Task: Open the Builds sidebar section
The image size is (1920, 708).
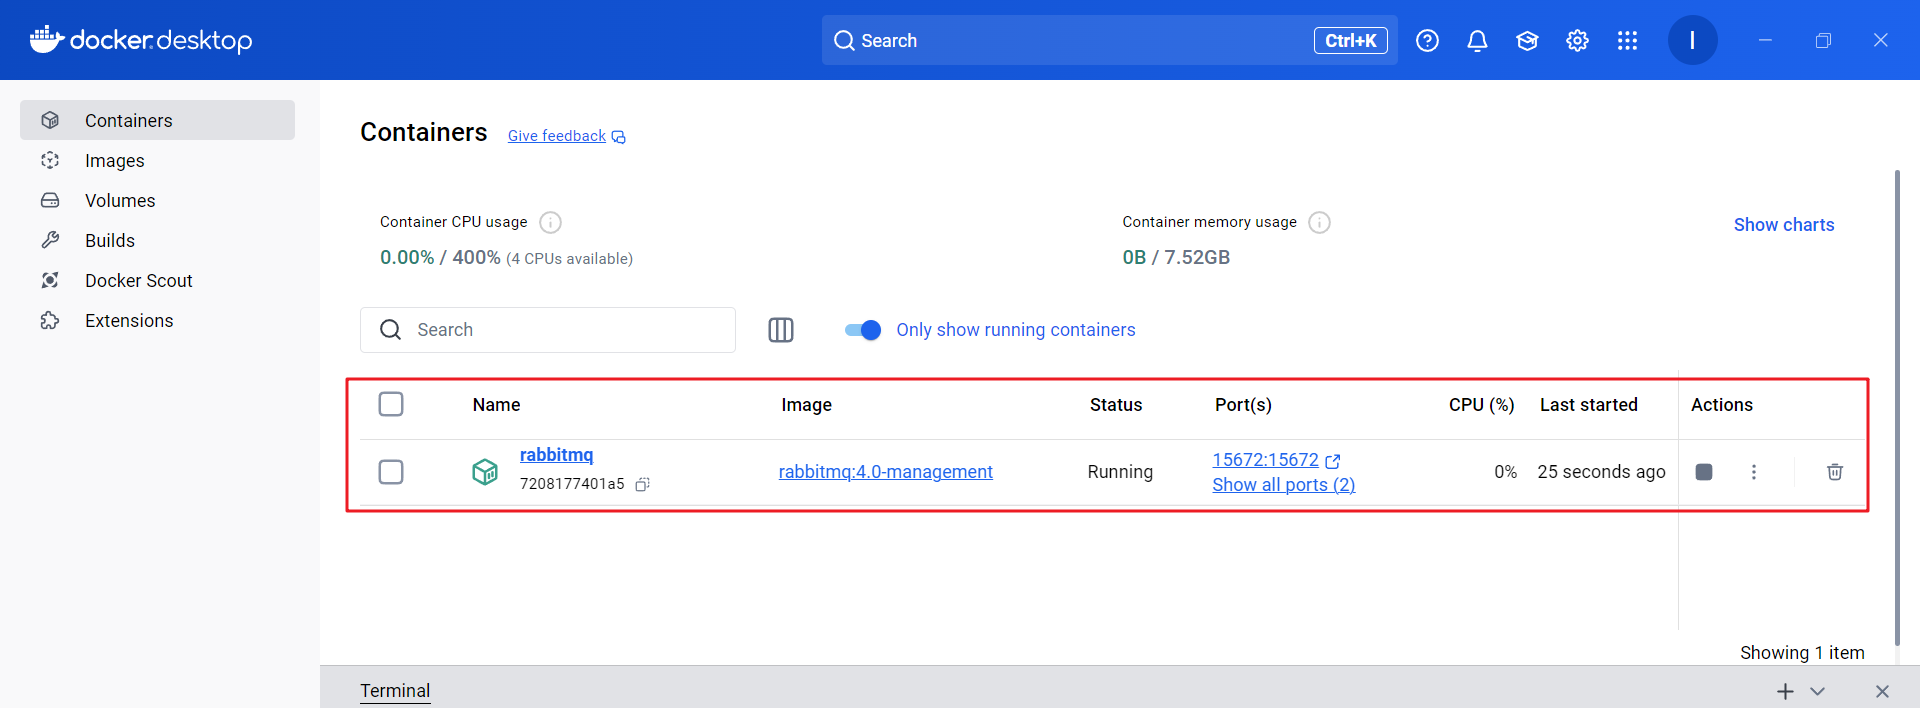Action: 157,240
